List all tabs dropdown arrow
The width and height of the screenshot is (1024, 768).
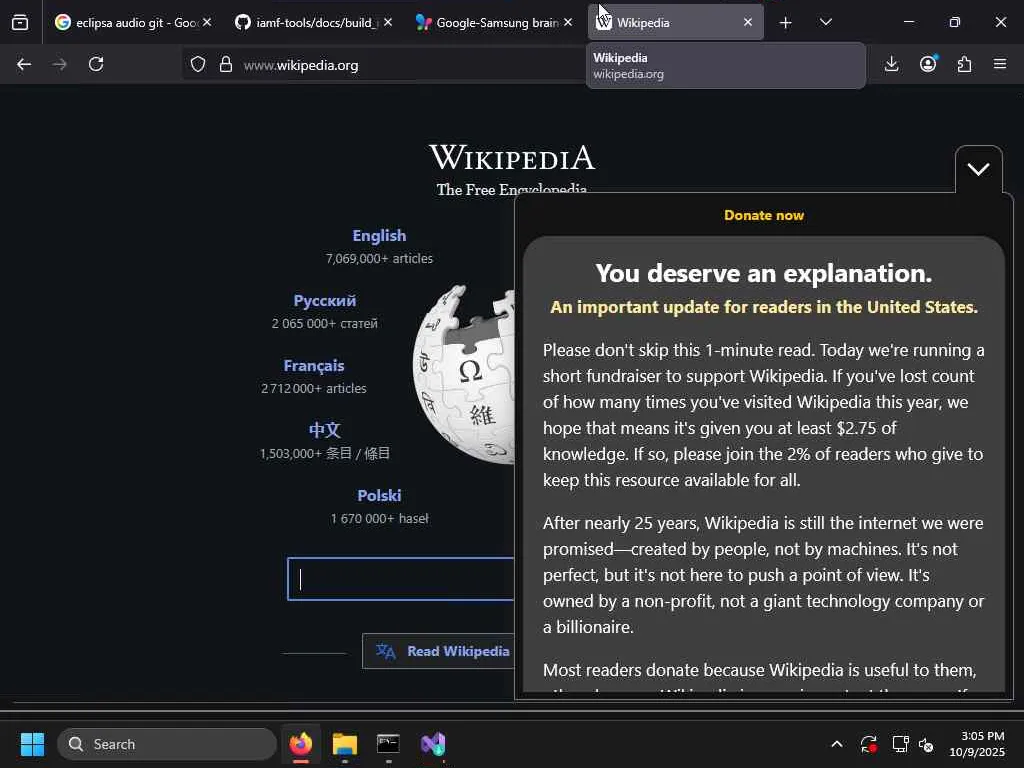[825, 22]
